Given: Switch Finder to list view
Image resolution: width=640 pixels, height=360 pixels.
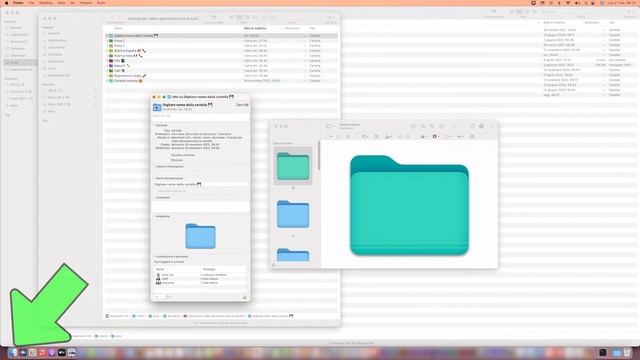Looking at the screenshot, I should (x=240, y=17).
